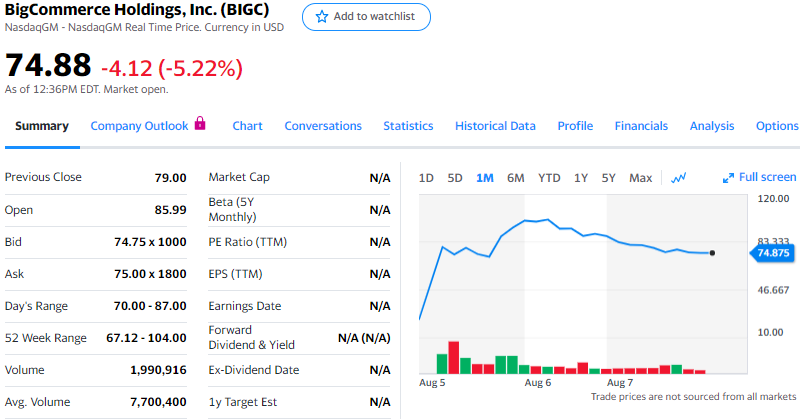Image resolution: width=800 pixels, height=419 pixels.
Task: Click the Previous Close value 79.00
Action: [170, 178]
